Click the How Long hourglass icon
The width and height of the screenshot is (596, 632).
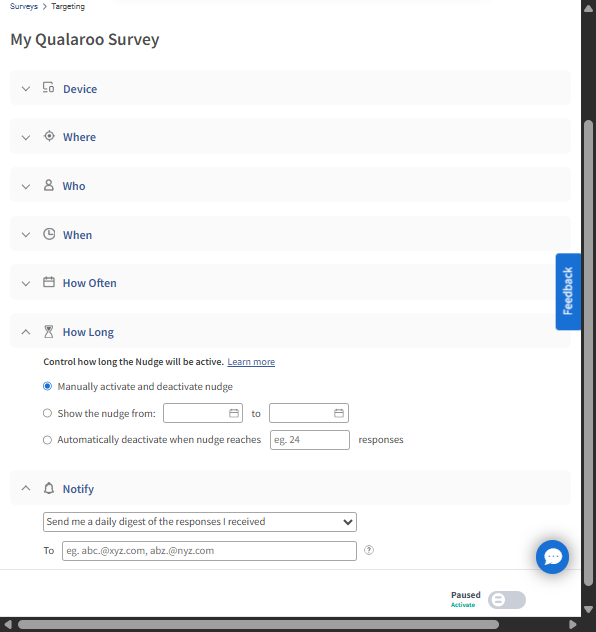[48, 332]
